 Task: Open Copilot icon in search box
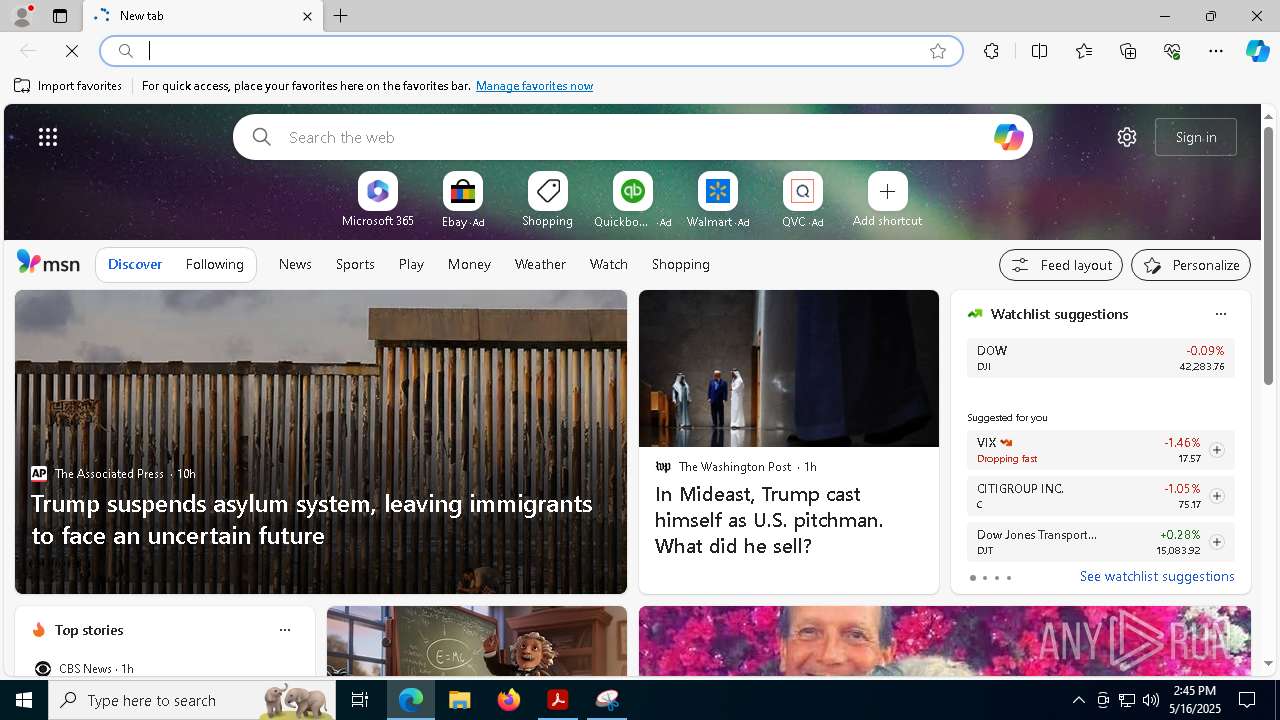point(1008,137)
